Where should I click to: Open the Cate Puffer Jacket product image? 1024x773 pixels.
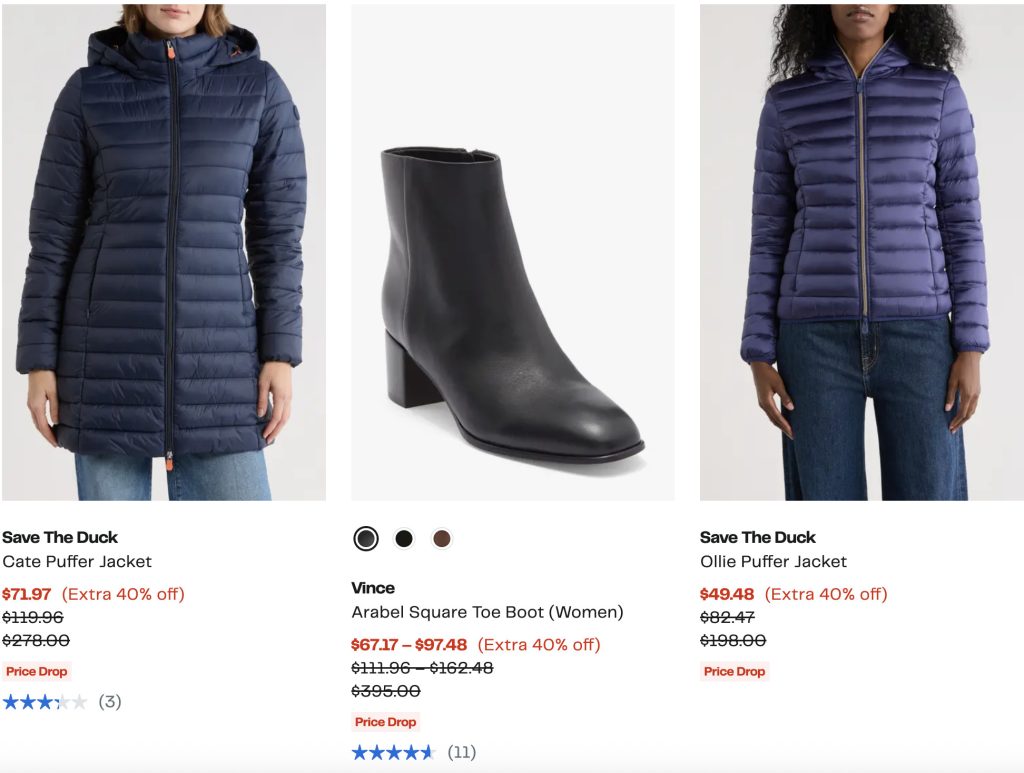[x=163, y=250]
